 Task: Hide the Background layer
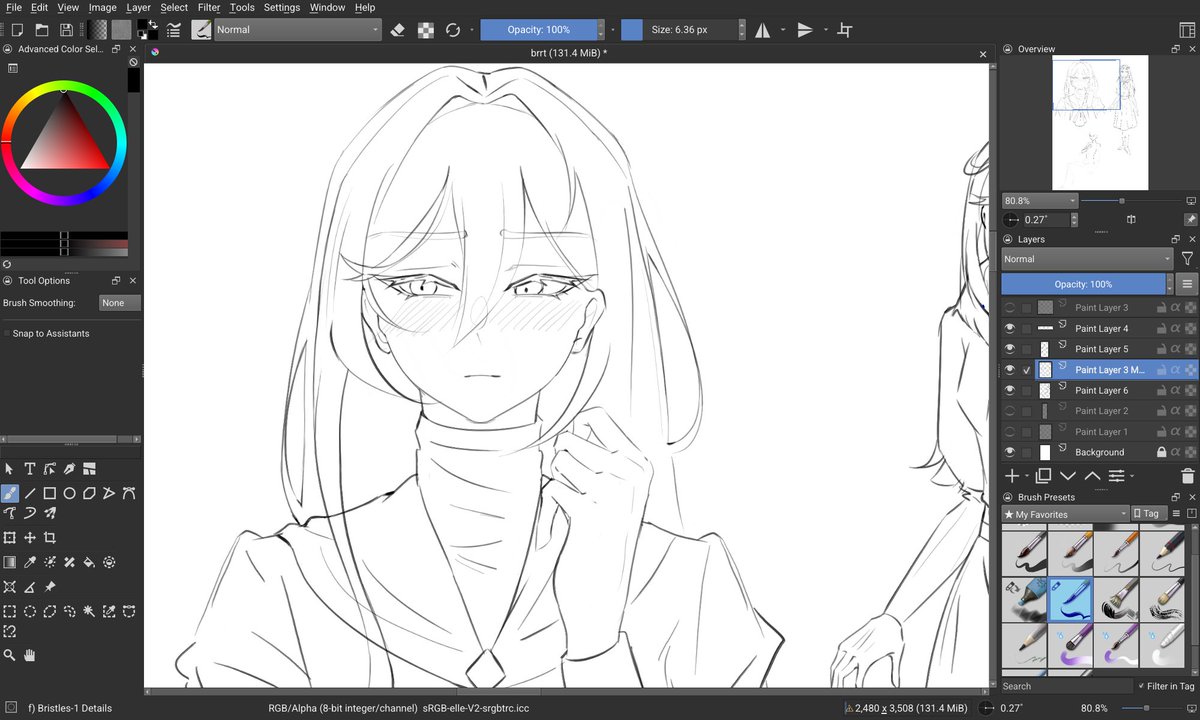pyautogui.click(x=1010, y=452)
